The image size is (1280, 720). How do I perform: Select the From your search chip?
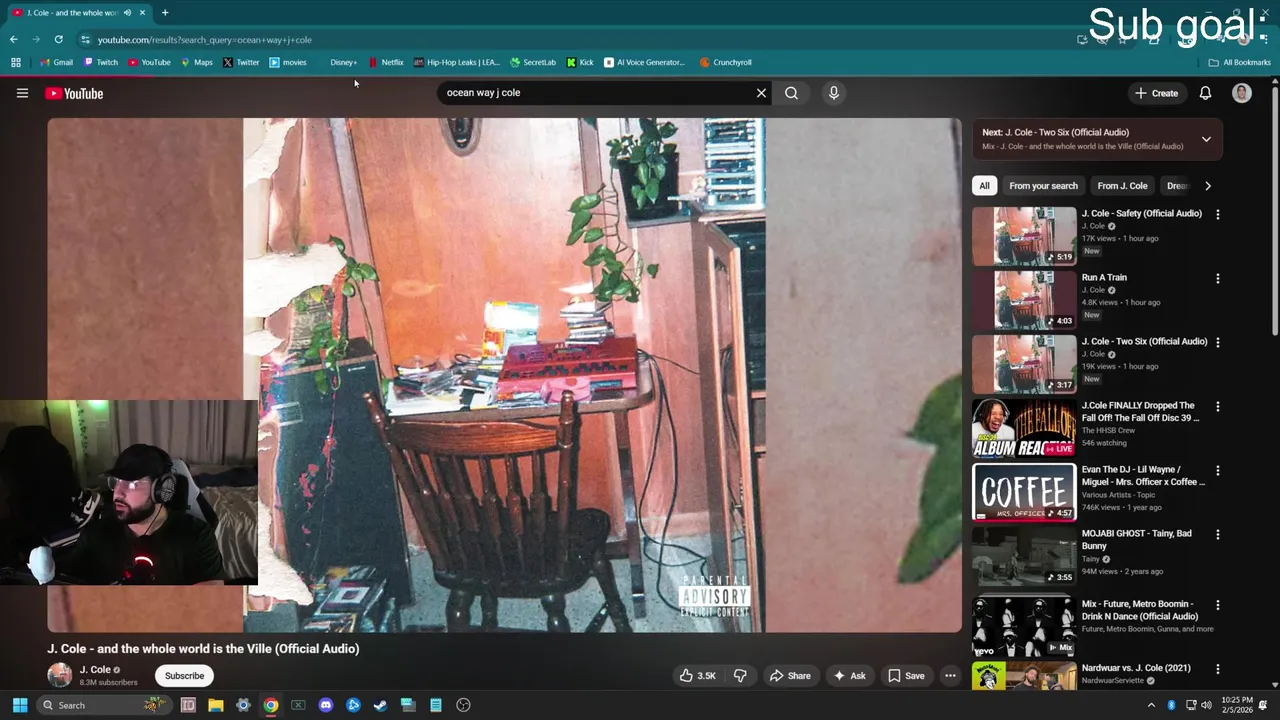pyautogui.click(x=1043, y=186)
